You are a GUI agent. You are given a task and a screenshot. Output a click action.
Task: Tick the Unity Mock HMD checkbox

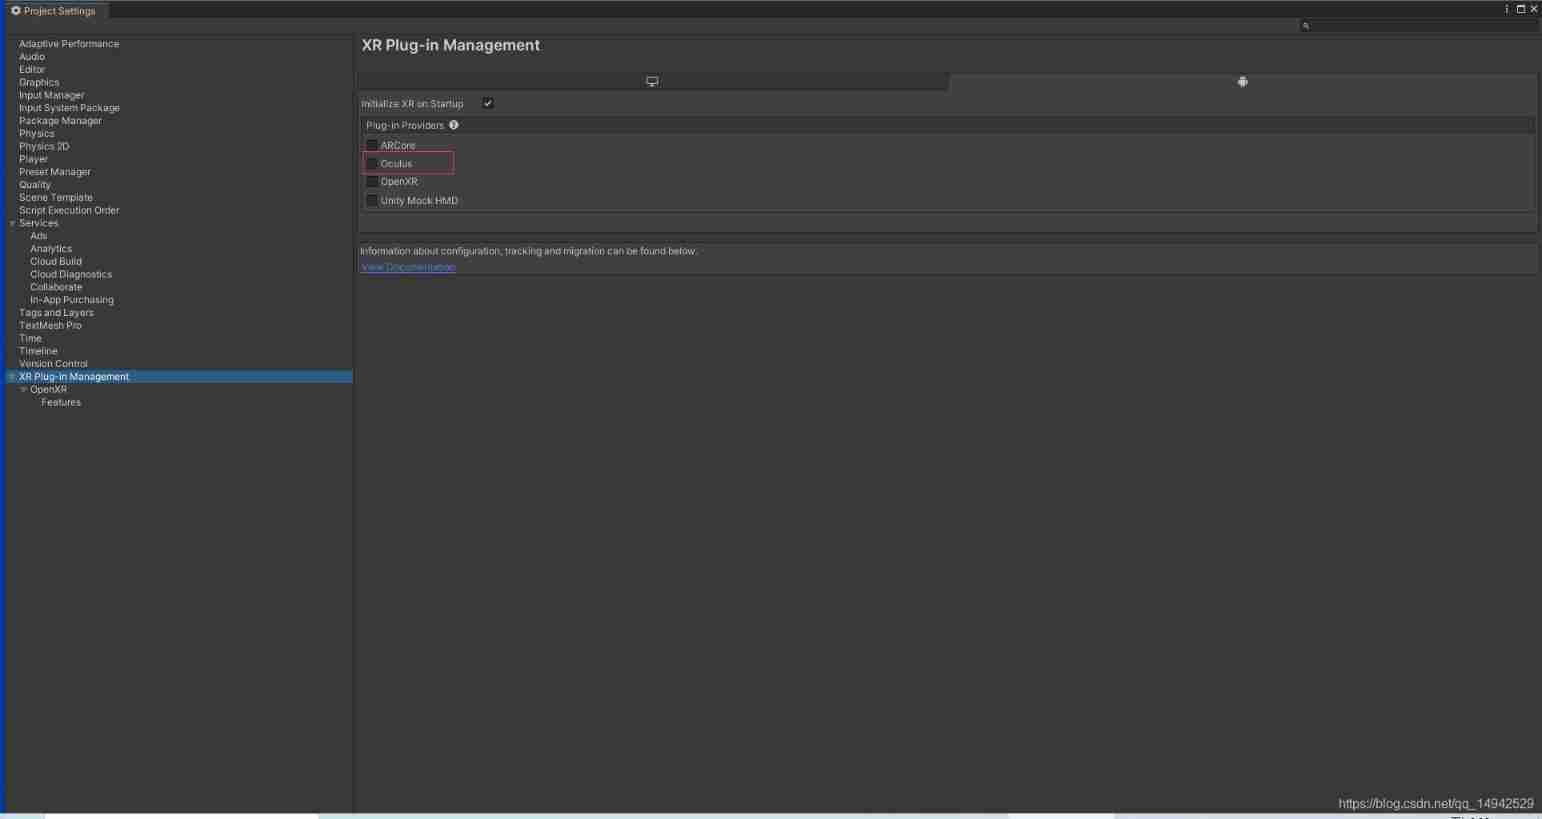(x=372, y=200)
